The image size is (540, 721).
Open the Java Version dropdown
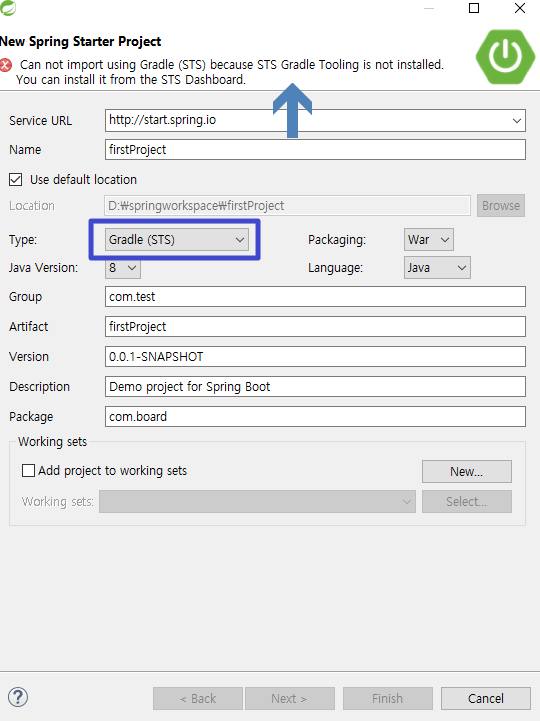pyautogui.click(x=123, y=268)
